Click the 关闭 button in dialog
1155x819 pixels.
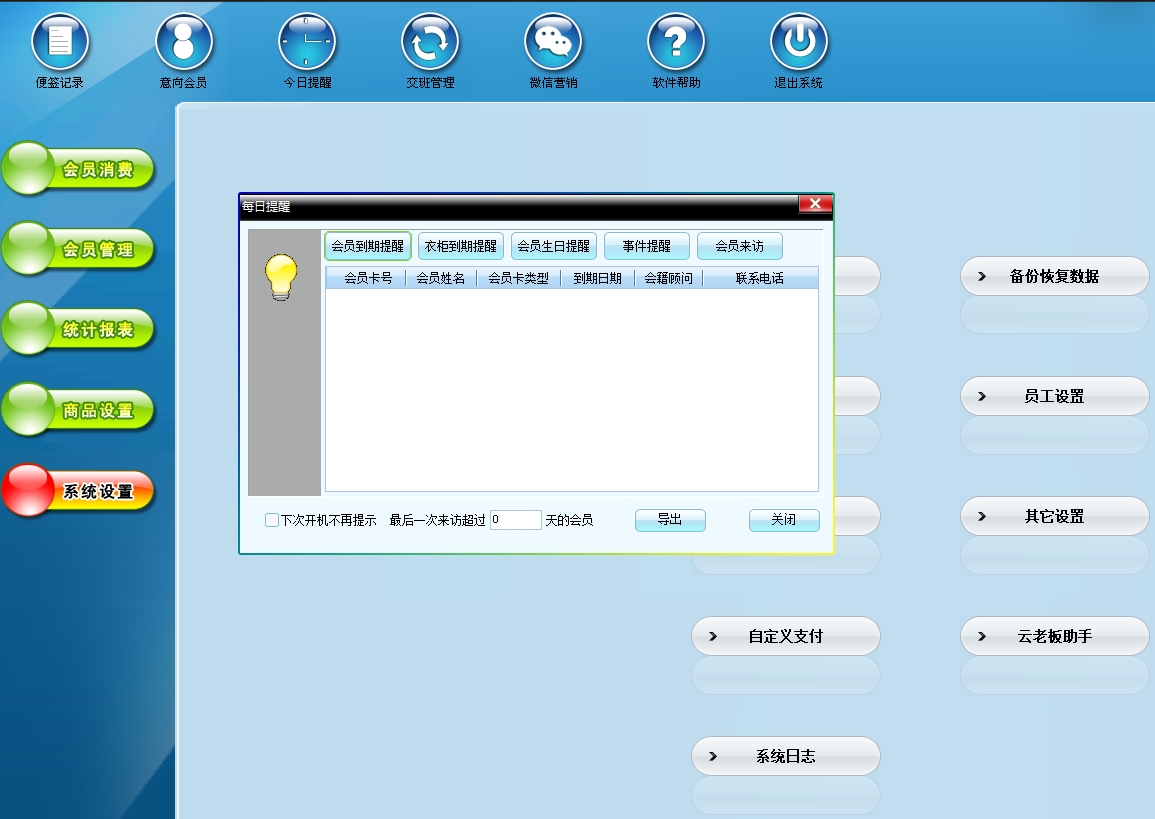[x=783, y=520]
